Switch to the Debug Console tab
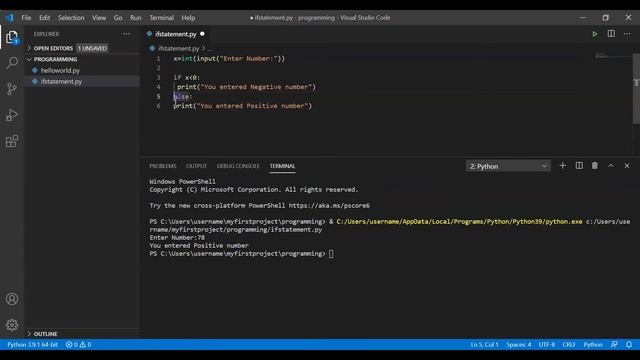The height and width of the screenshot is (360, 640). coord(238,166)
